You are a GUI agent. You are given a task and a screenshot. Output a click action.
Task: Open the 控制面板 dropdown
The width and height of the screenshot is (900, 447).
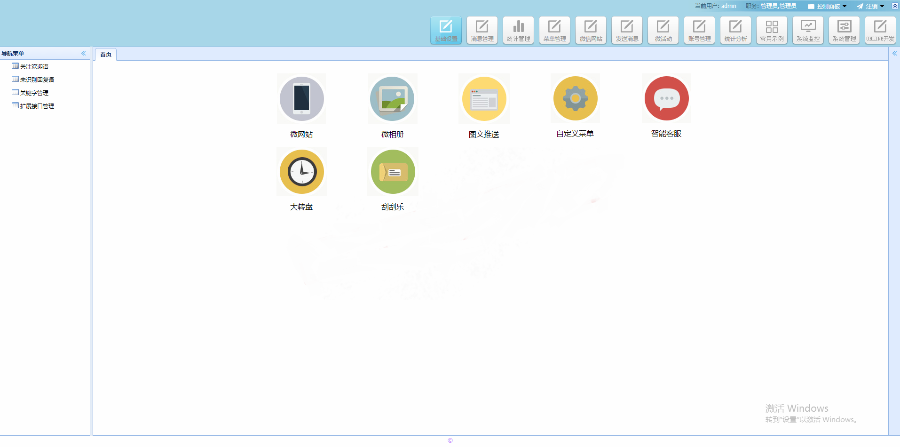point(827,6)
